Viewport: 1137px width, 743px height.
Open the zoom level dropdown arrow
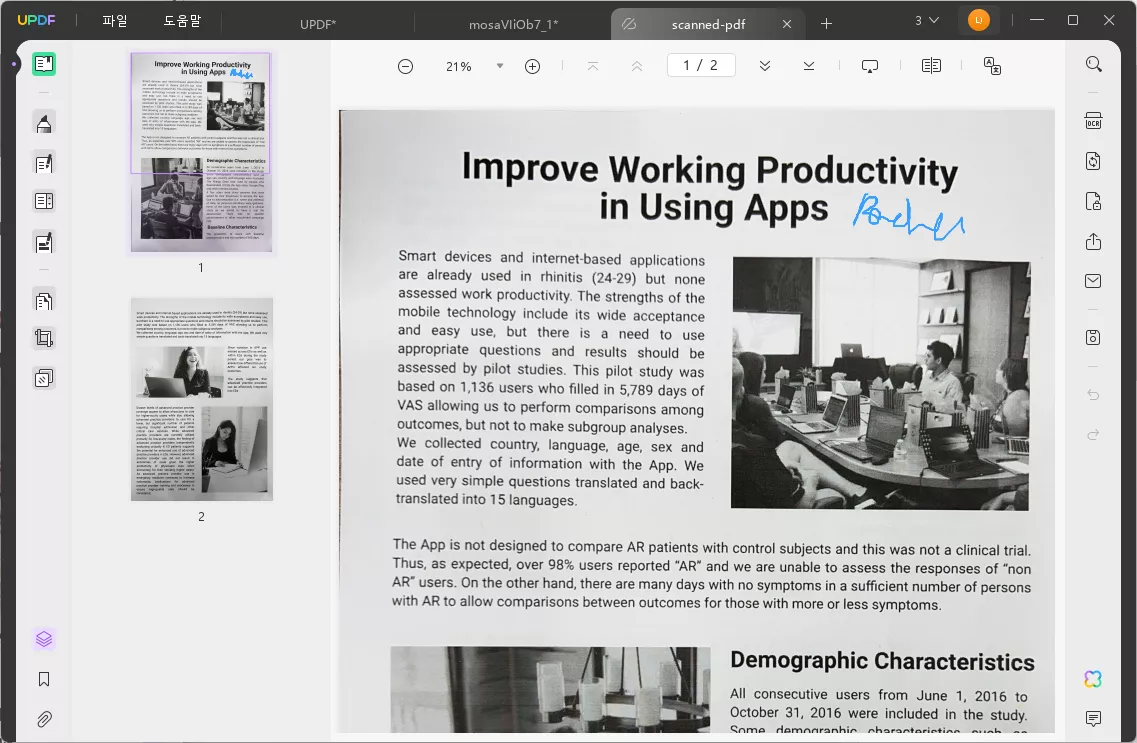pyautogui.click(x=500, y=66)
